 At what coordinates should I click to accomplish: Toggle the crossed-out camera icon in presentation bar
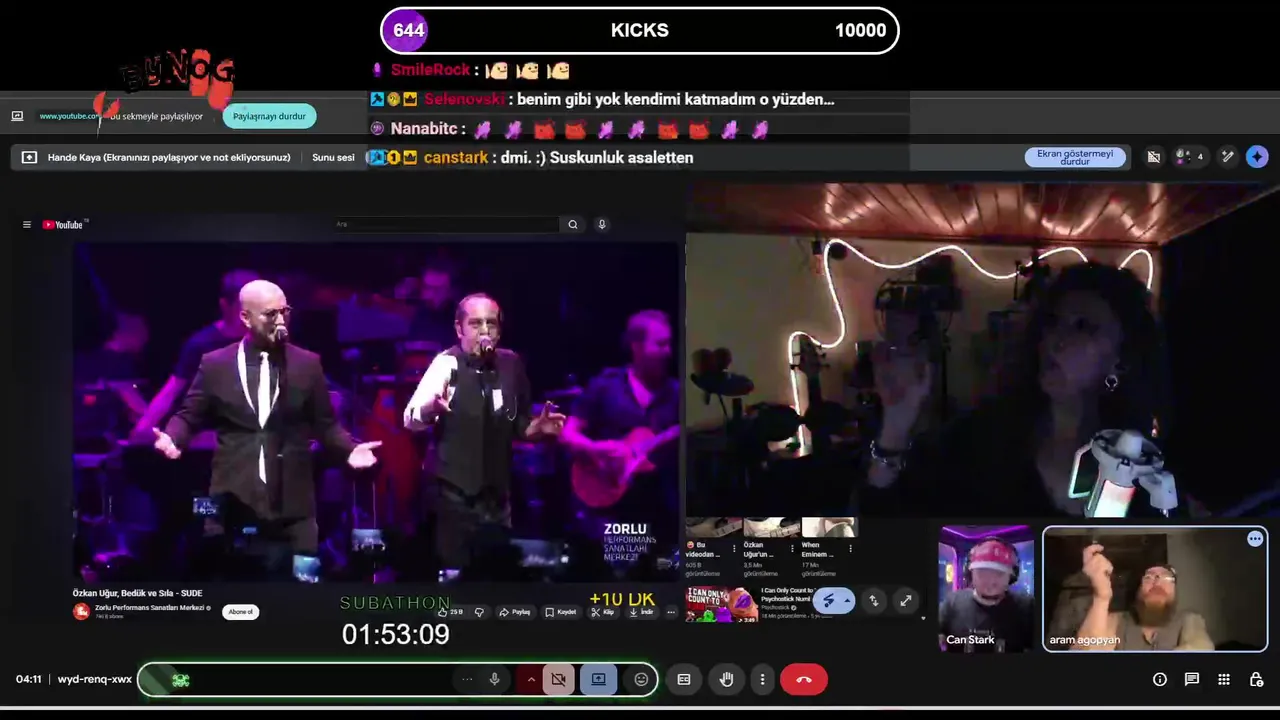[x=1153, y=157]
